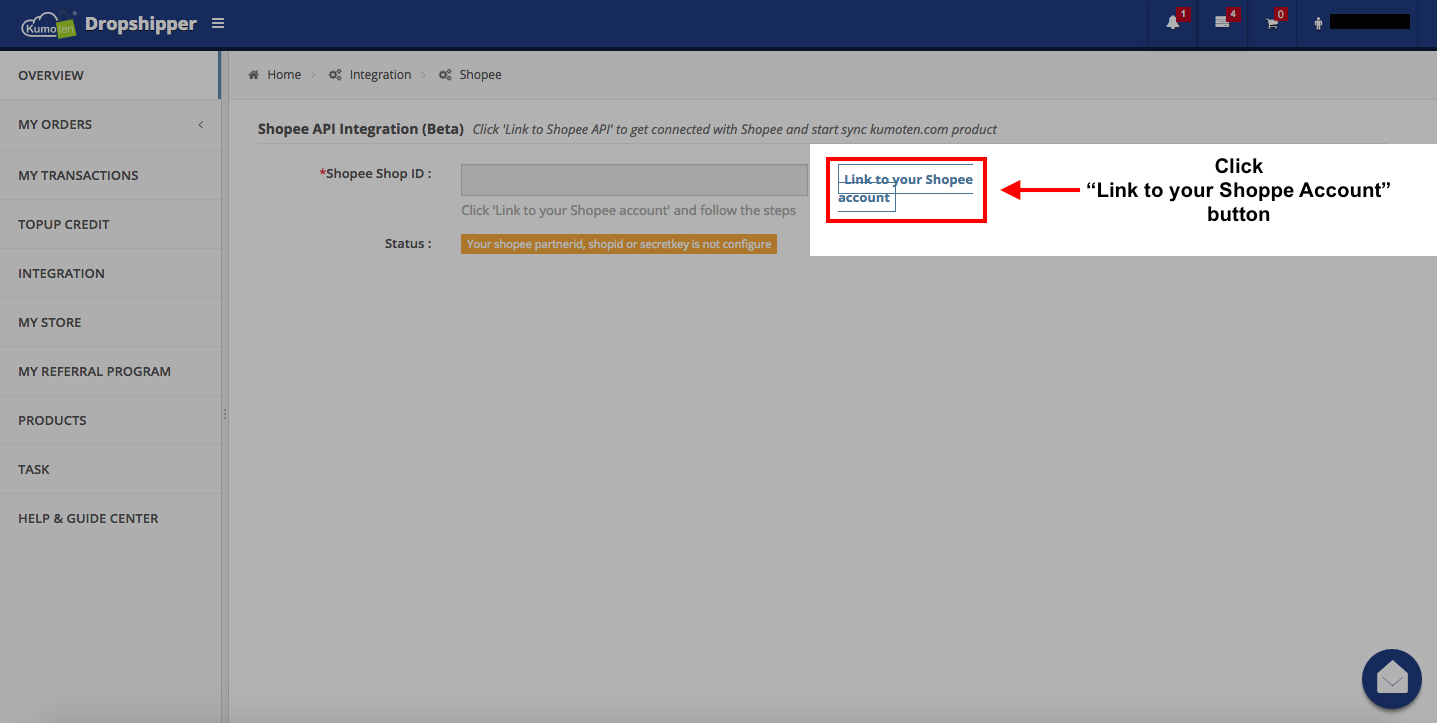1437x723 pixels.
Task: Click the Shopee API Integration (Beta) heading
Action: (x=361, y=129)
